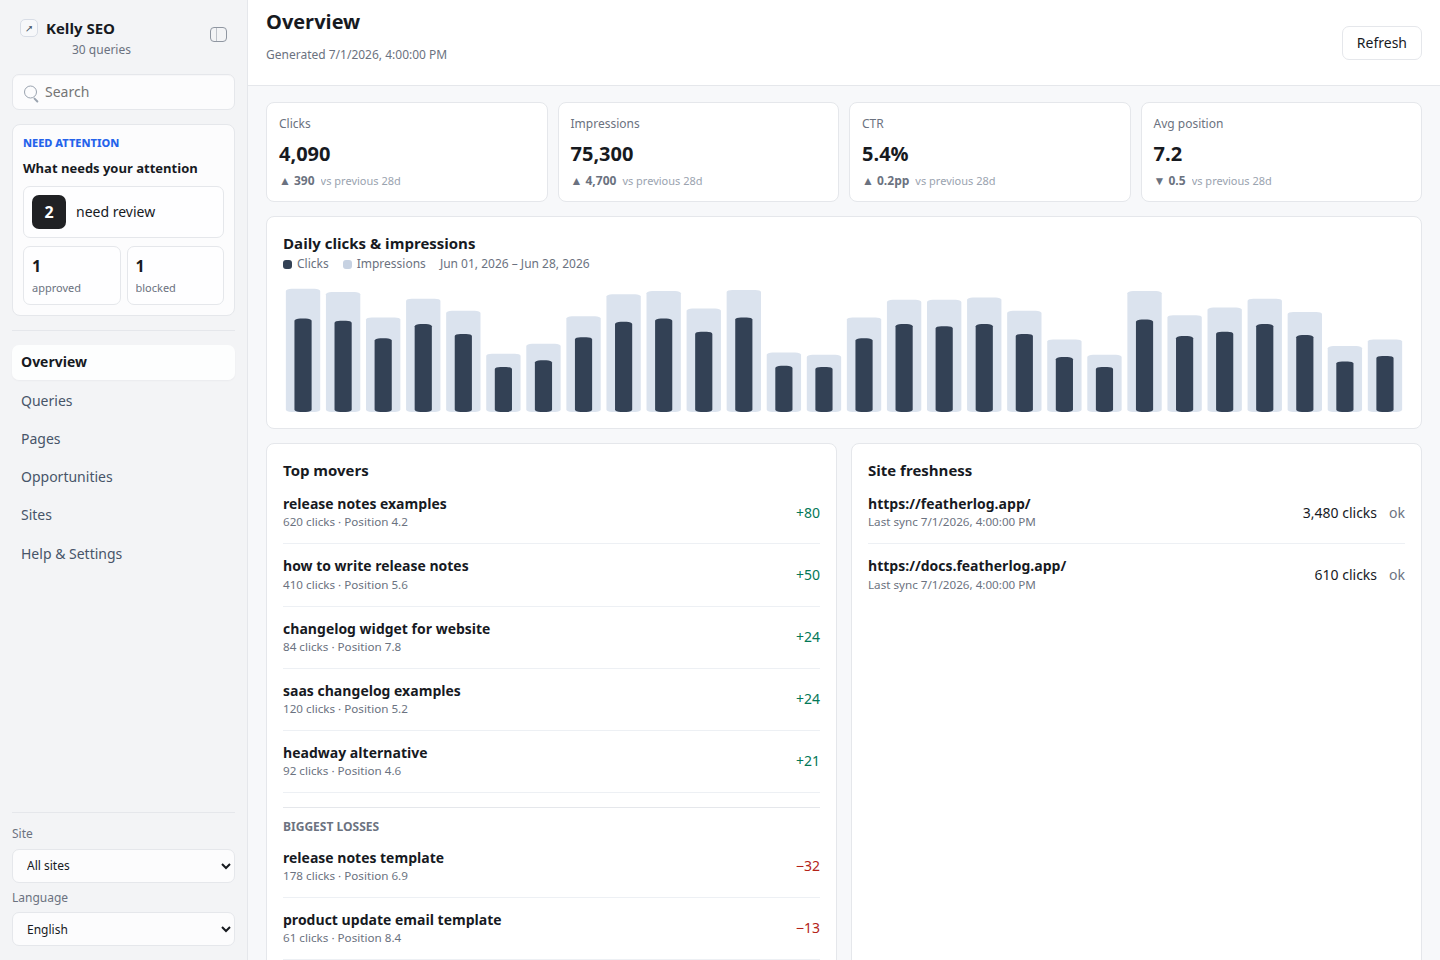Click the search magnifier icon

point(31,93)
